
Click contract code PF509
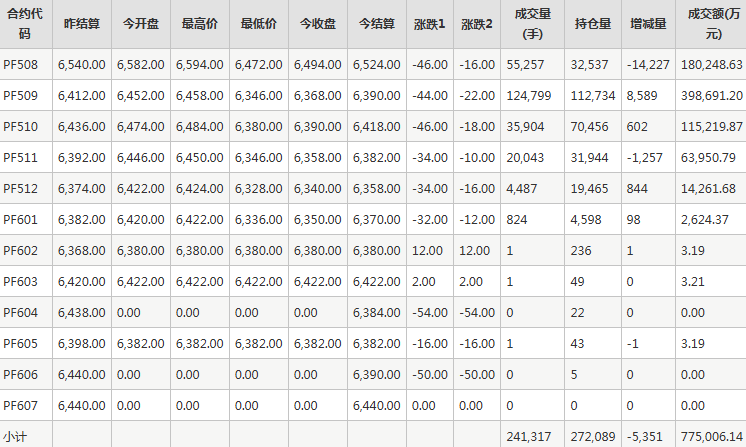20,96
